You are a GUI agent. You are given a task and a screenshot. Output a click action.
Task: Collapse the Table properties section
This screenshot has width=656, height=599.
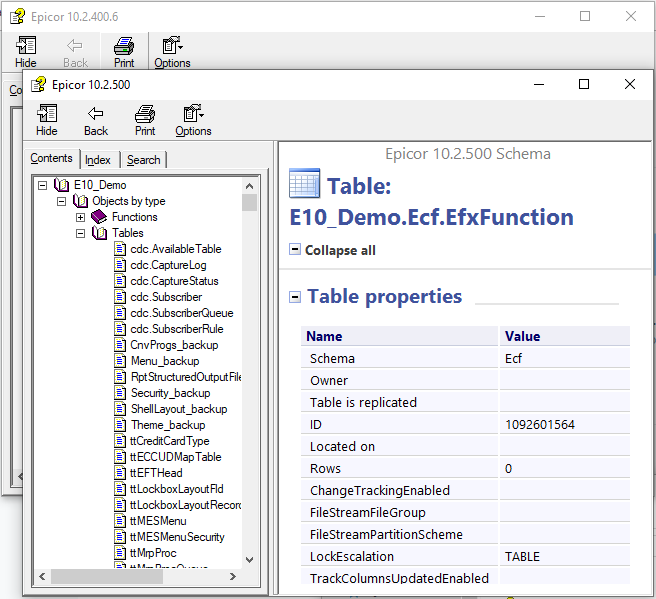295,297
